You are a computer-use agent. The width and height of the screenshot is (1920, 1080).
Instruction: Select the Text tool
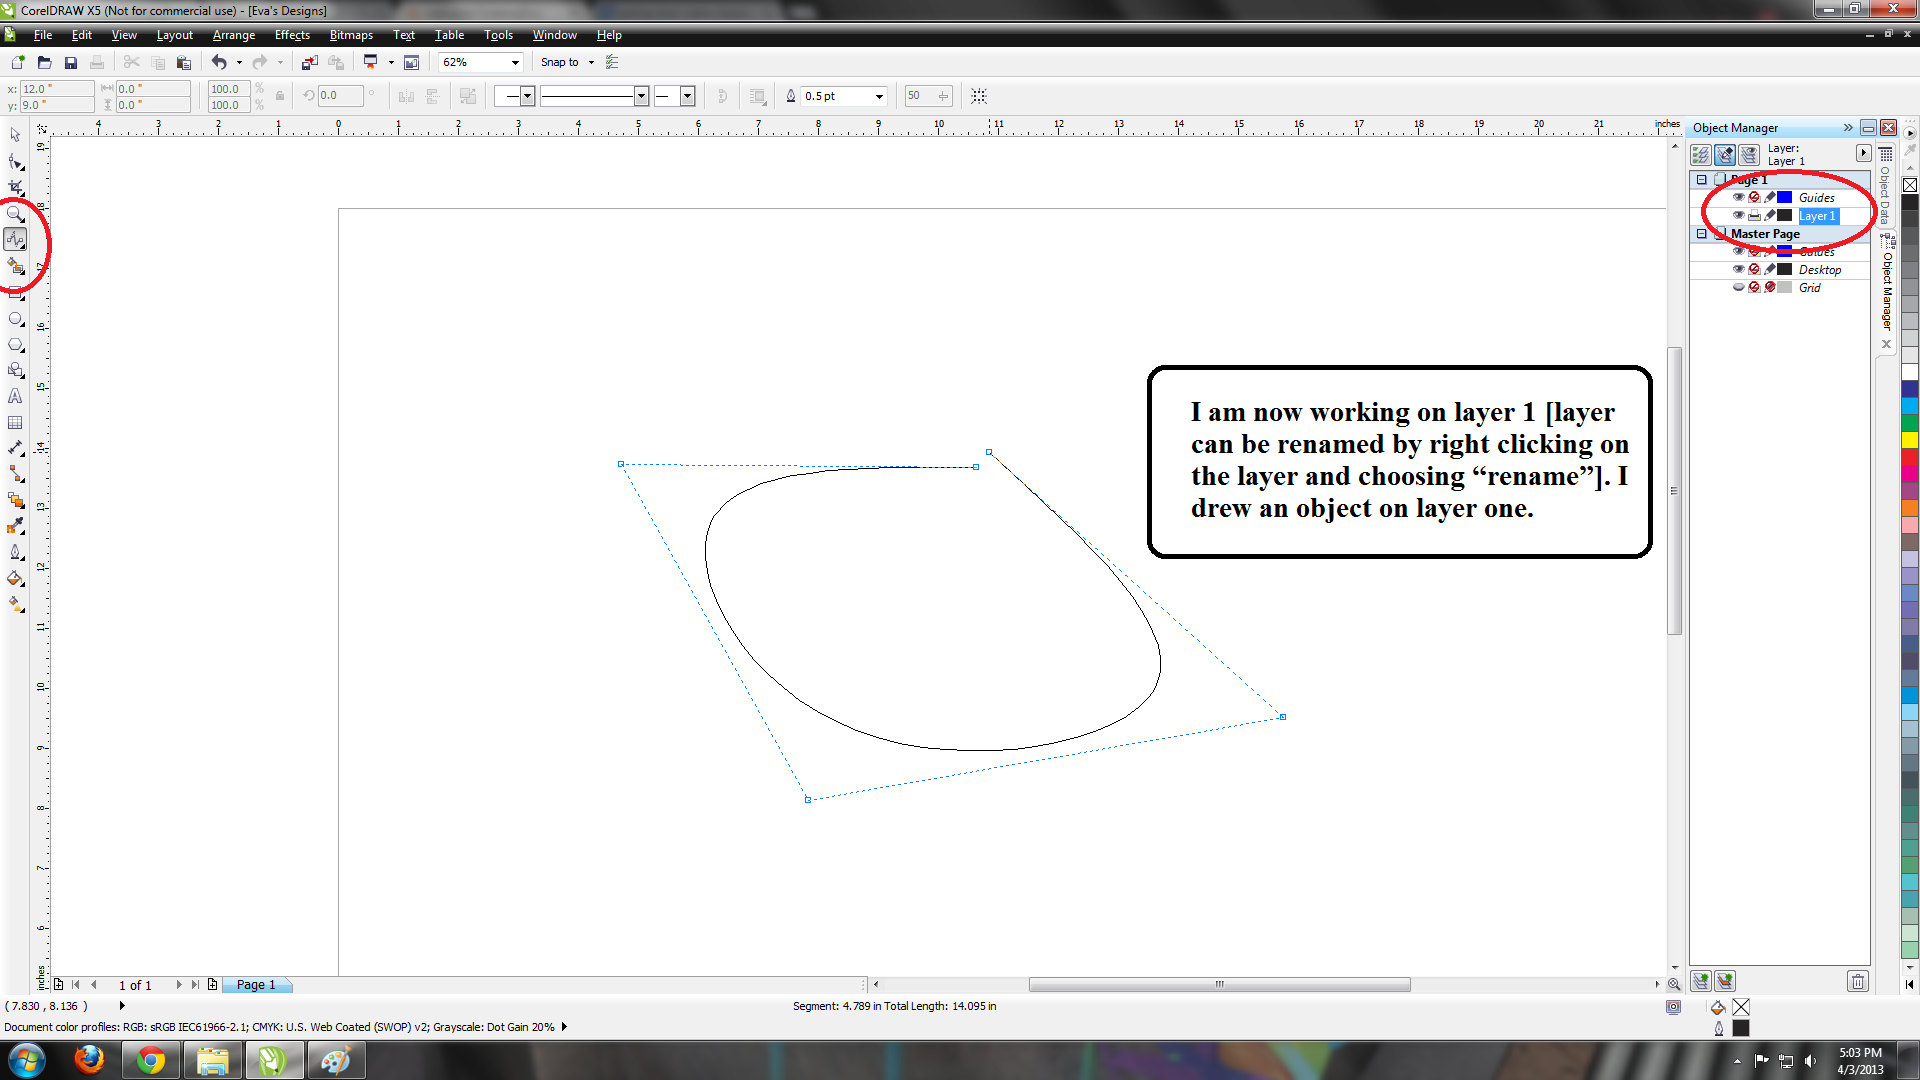click(15, 397)
